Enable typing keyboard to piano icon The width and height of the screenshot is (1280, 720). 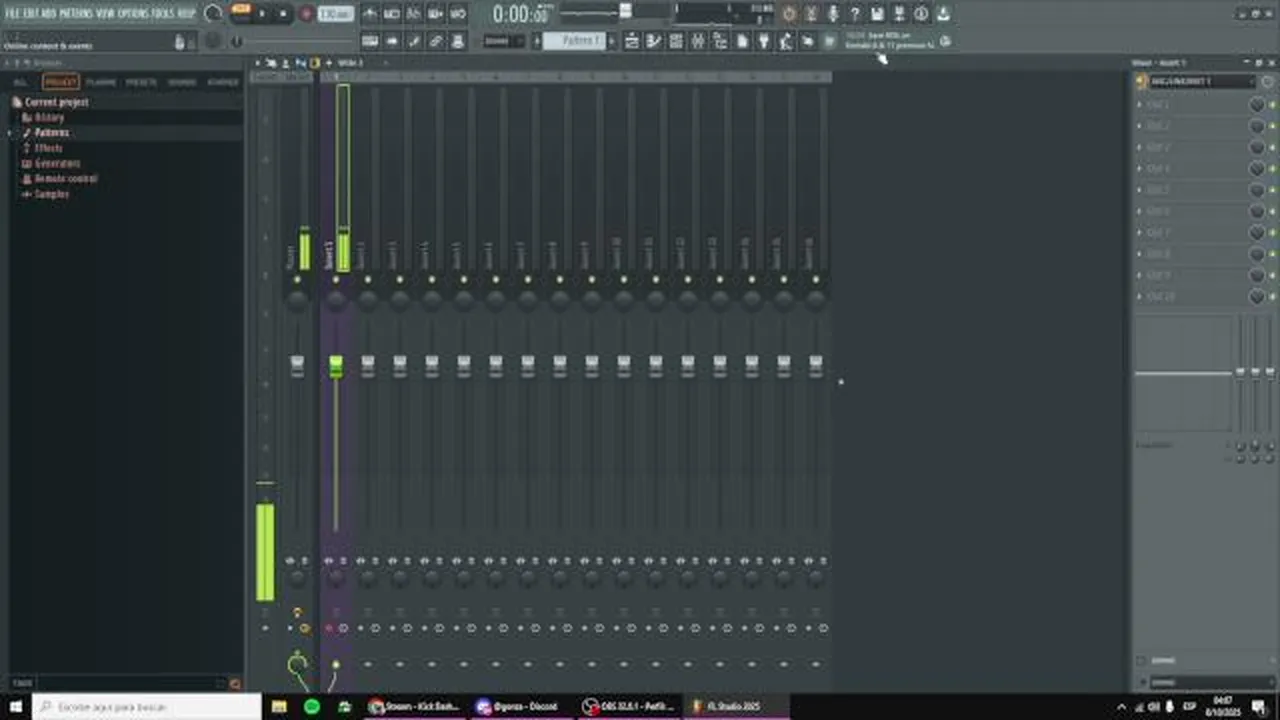coord(370,41)
